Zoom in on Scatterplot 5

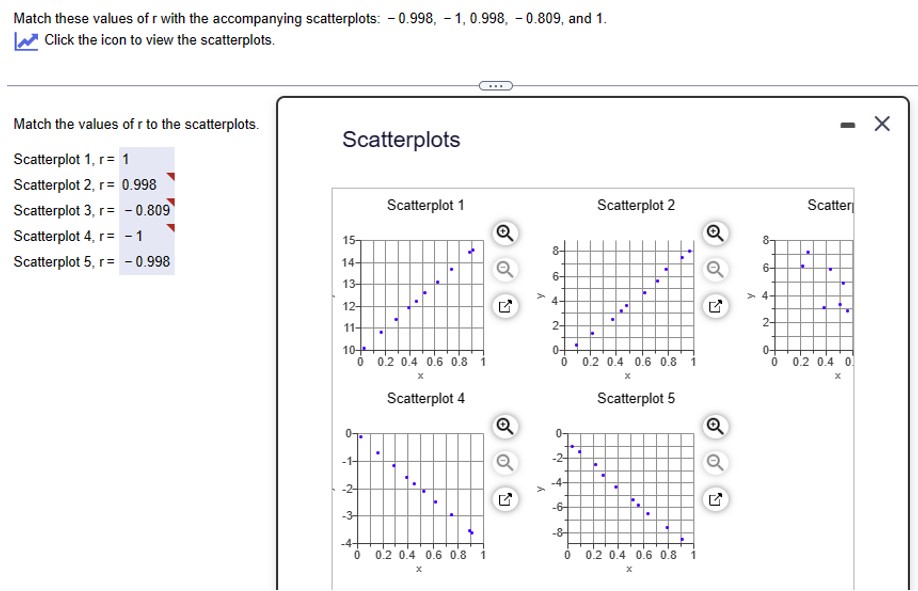click(x=714, y=427)
